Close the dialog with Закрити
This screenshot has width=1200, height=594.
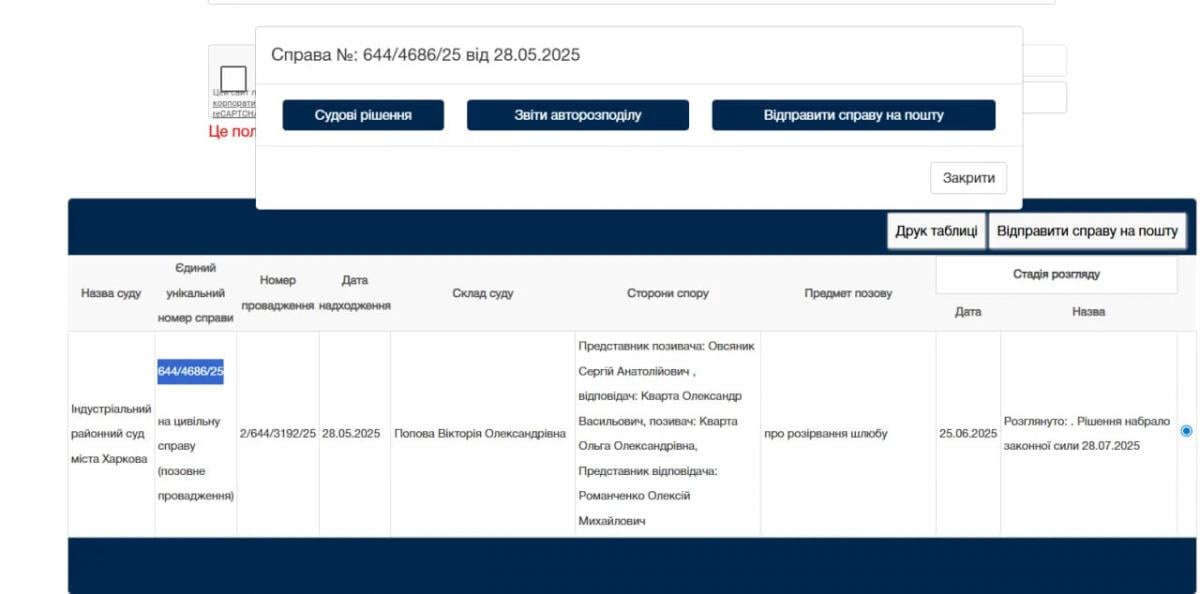pyautogui.click(x=968, y=178)
